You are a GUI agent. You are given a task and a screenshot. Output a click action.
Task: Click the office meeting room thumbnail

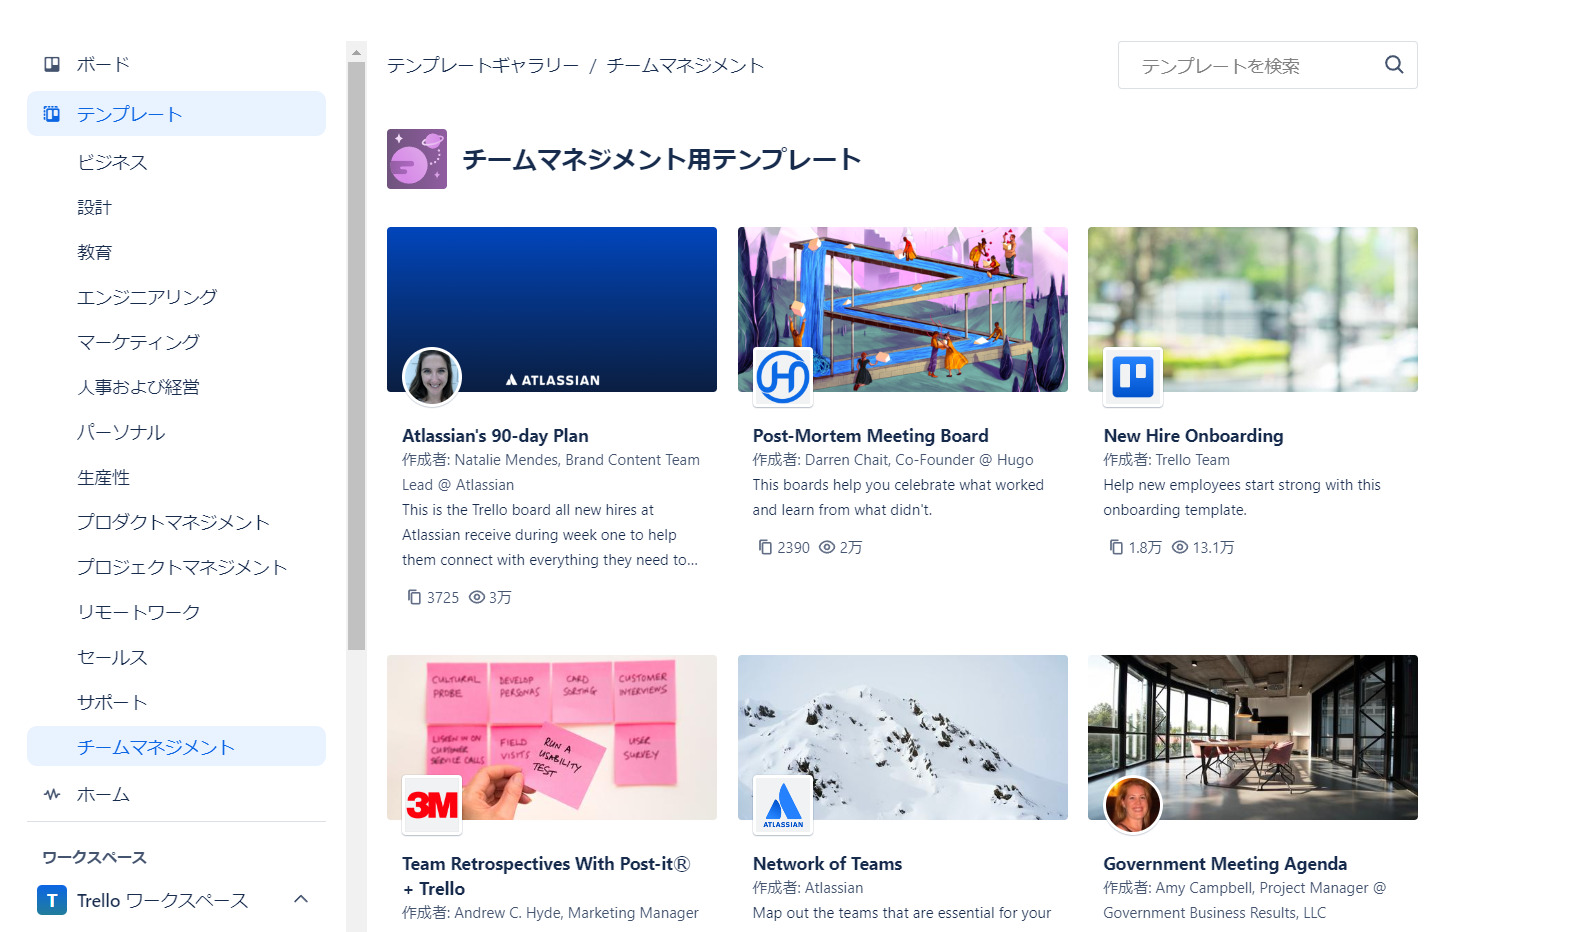click(x=1253, y=737)
